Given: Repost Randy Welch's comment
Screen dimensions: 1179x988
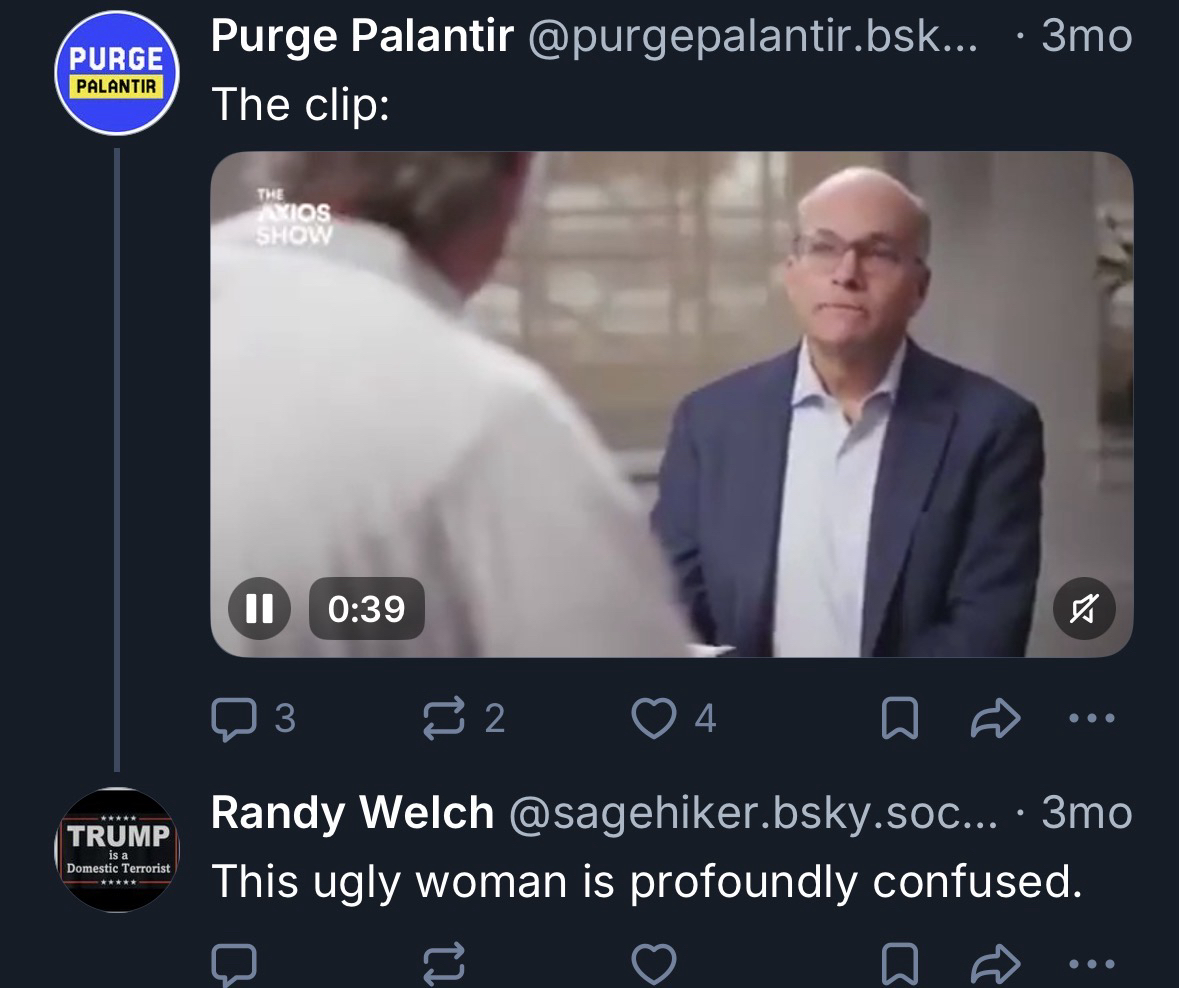Looking at the screenshot, I should pyautogui.click(x=443, y=961).
